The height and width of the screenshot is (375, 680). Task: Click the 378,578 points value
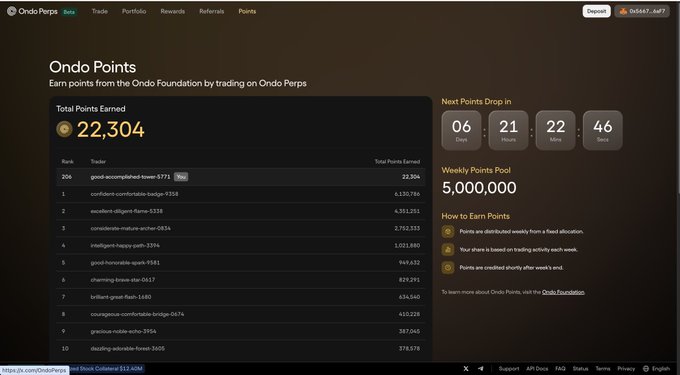(409, 348)
